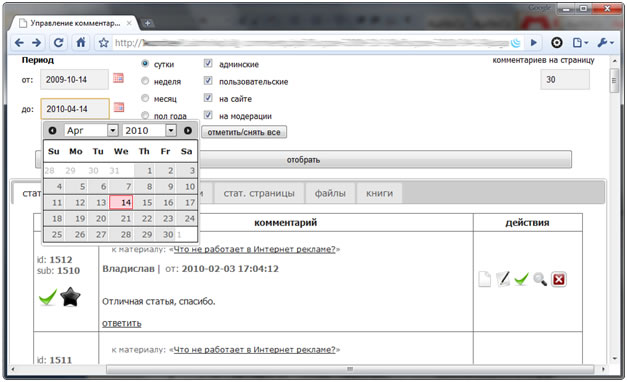
Task: Go to previous month in datepicker
Action: click(52, 130)
